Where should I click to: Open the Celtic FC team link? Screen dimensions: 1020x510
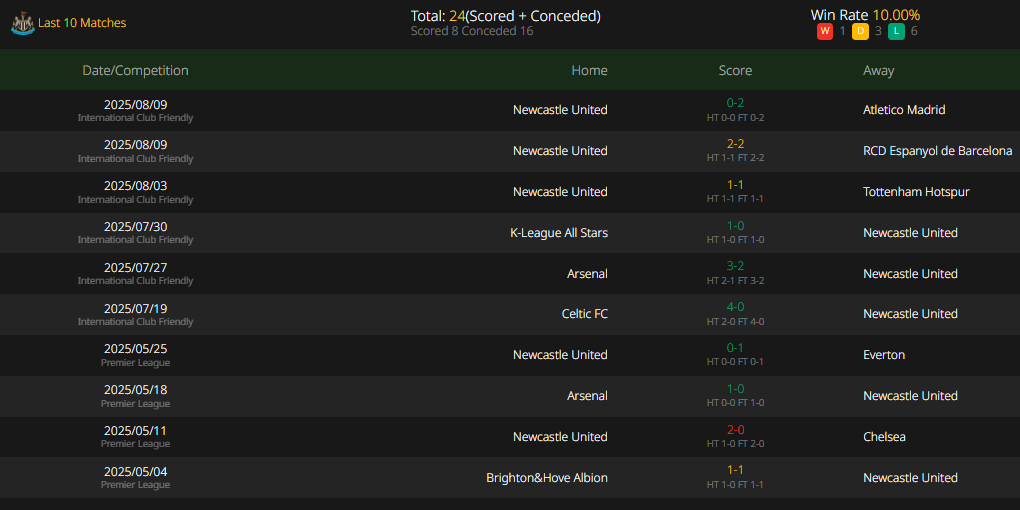(x=585, y=314)
